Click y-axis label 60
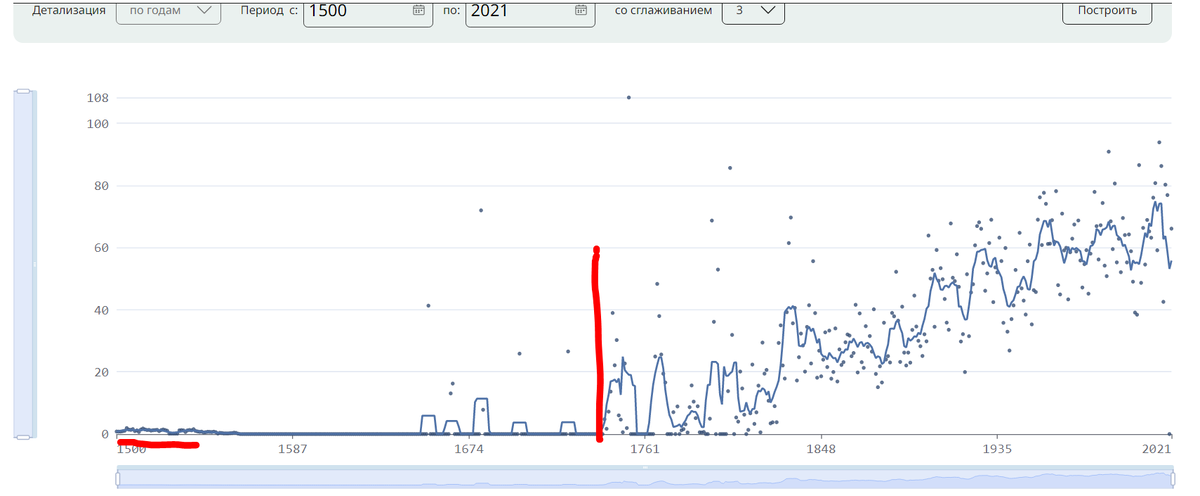 pos(101,248)
